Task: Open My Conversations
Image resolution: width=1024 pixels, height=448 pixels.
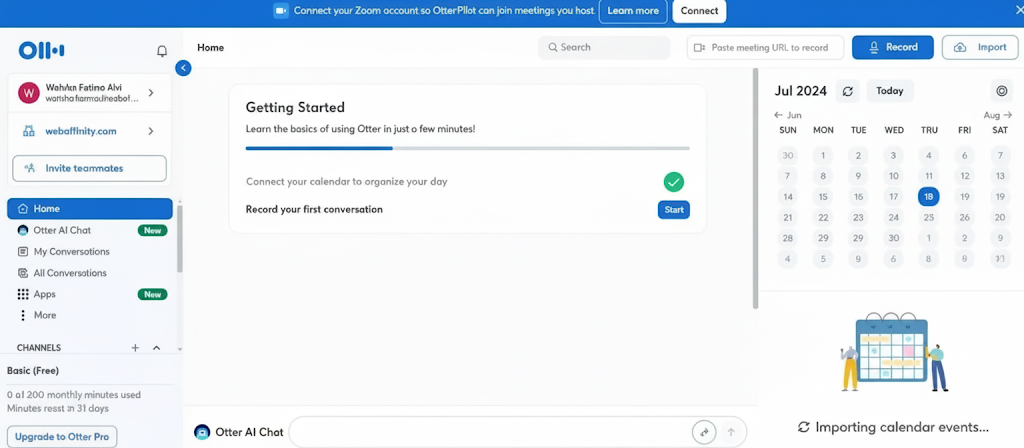Action: point(90,251)
